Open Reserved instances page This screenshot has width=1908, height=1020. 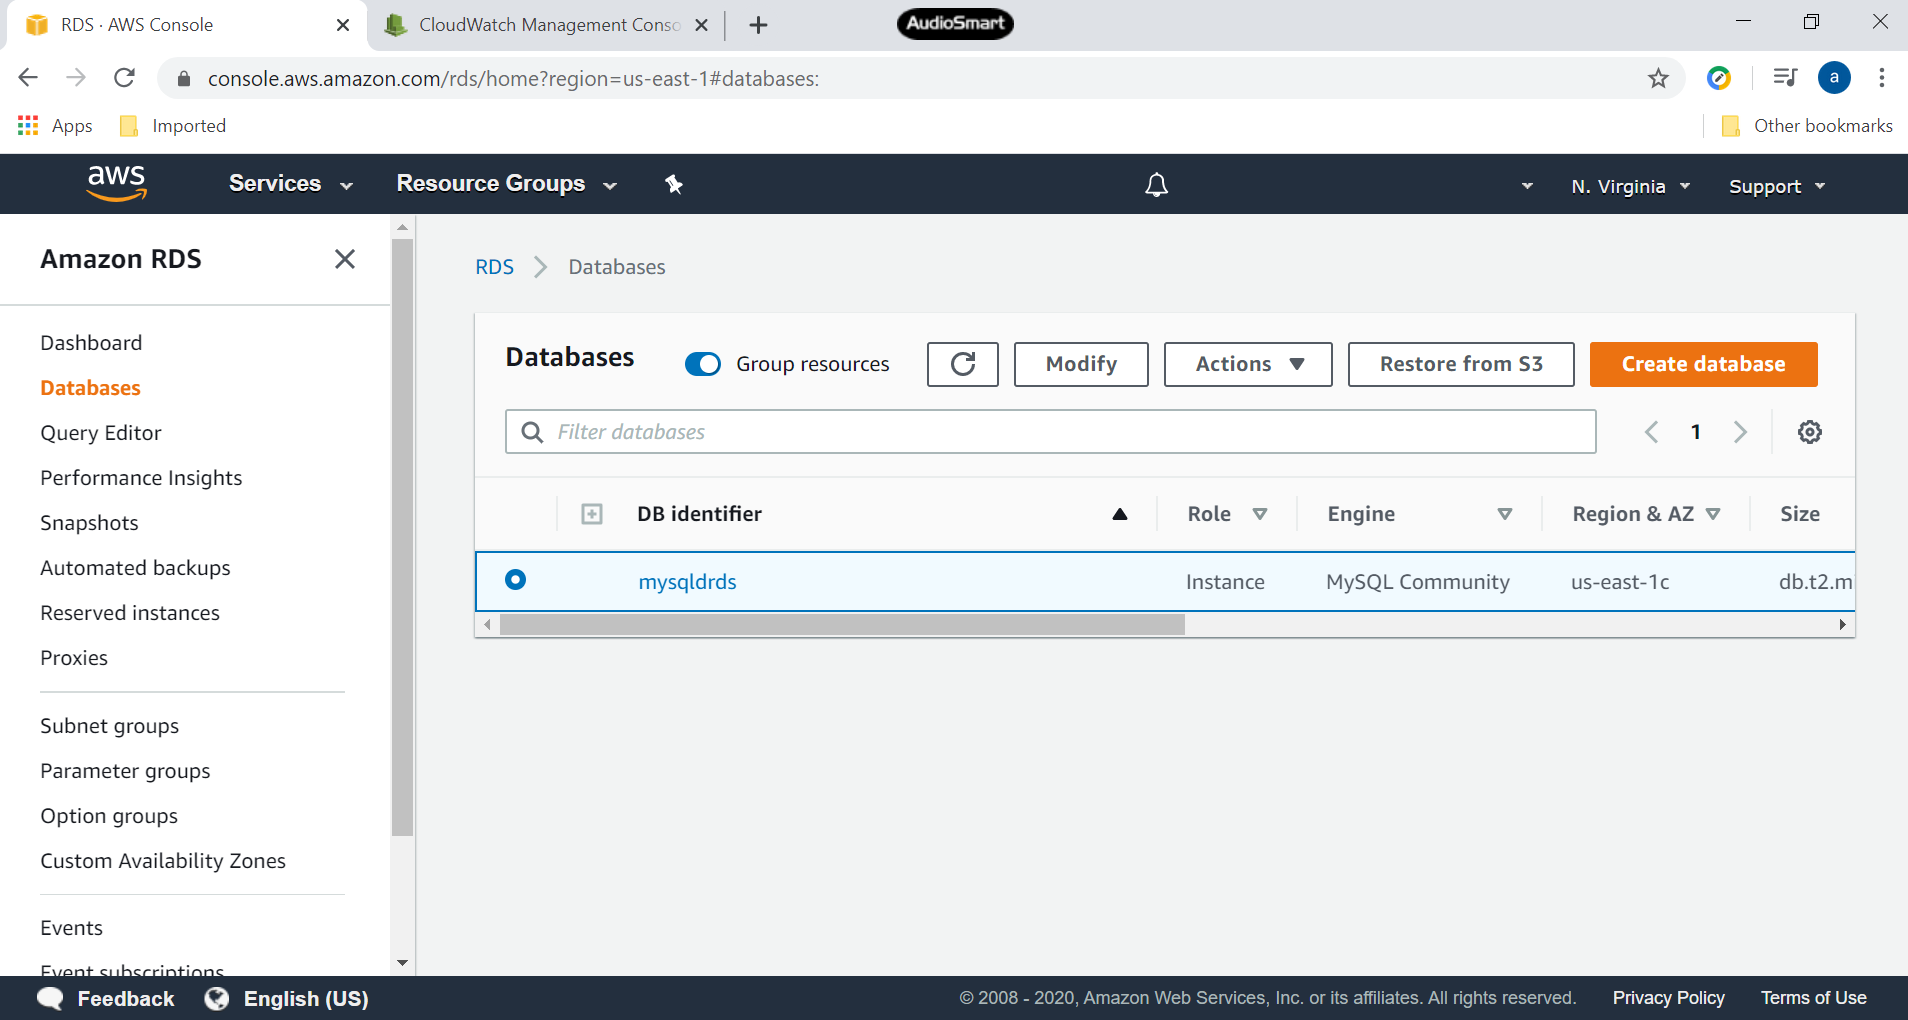pos(130,613)
